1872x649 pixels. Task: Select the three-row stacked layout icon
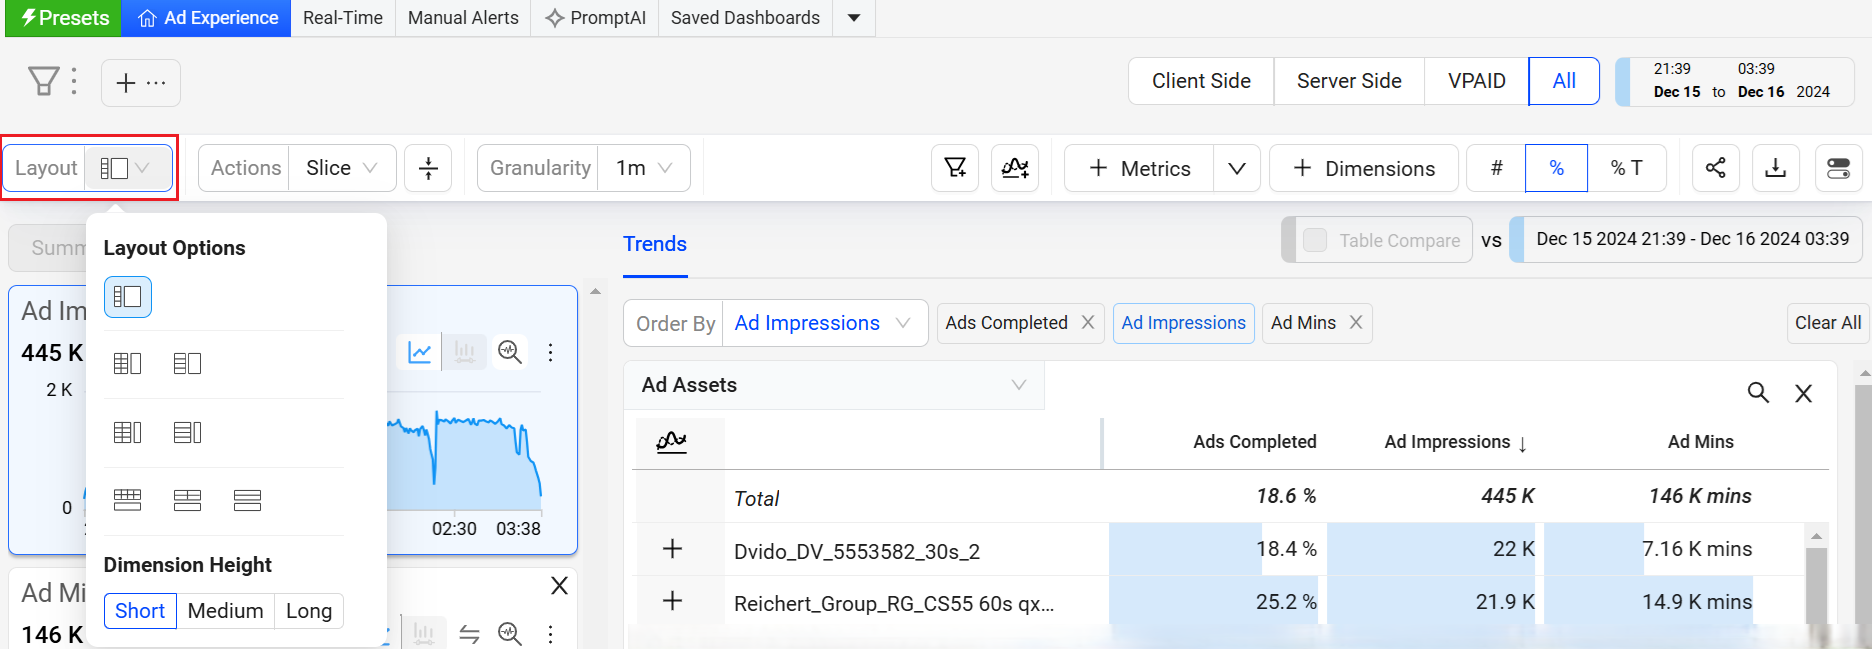(247, 500)
